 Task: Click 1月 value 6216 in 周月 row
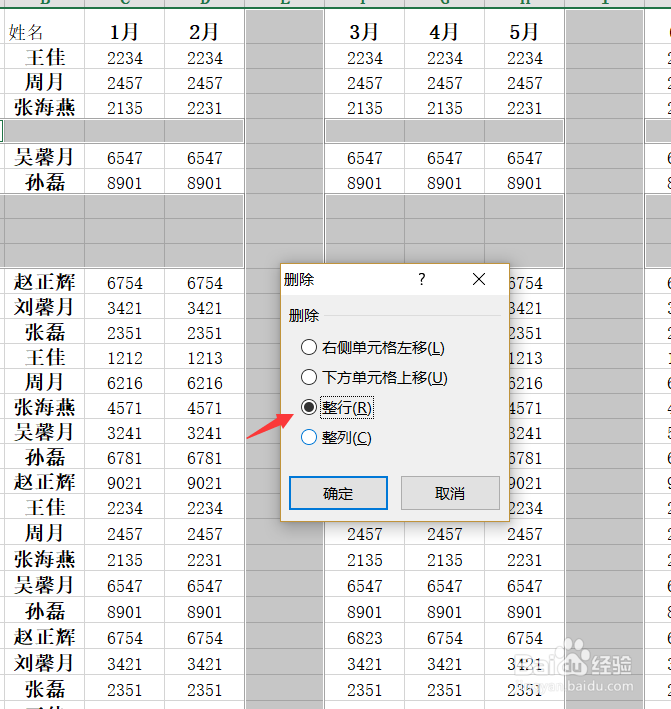coord(124,382)
